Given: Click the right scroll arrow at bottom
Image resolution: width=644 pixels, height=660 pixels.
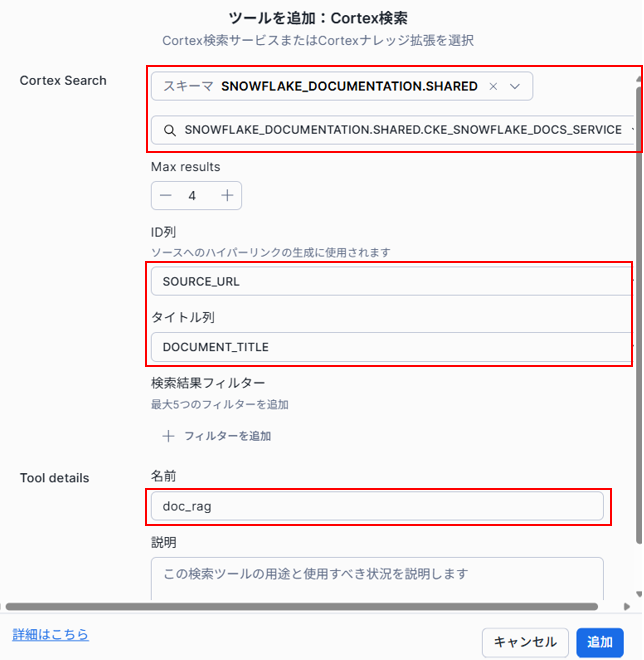Looking at the screenshot, I should (626, 606).
